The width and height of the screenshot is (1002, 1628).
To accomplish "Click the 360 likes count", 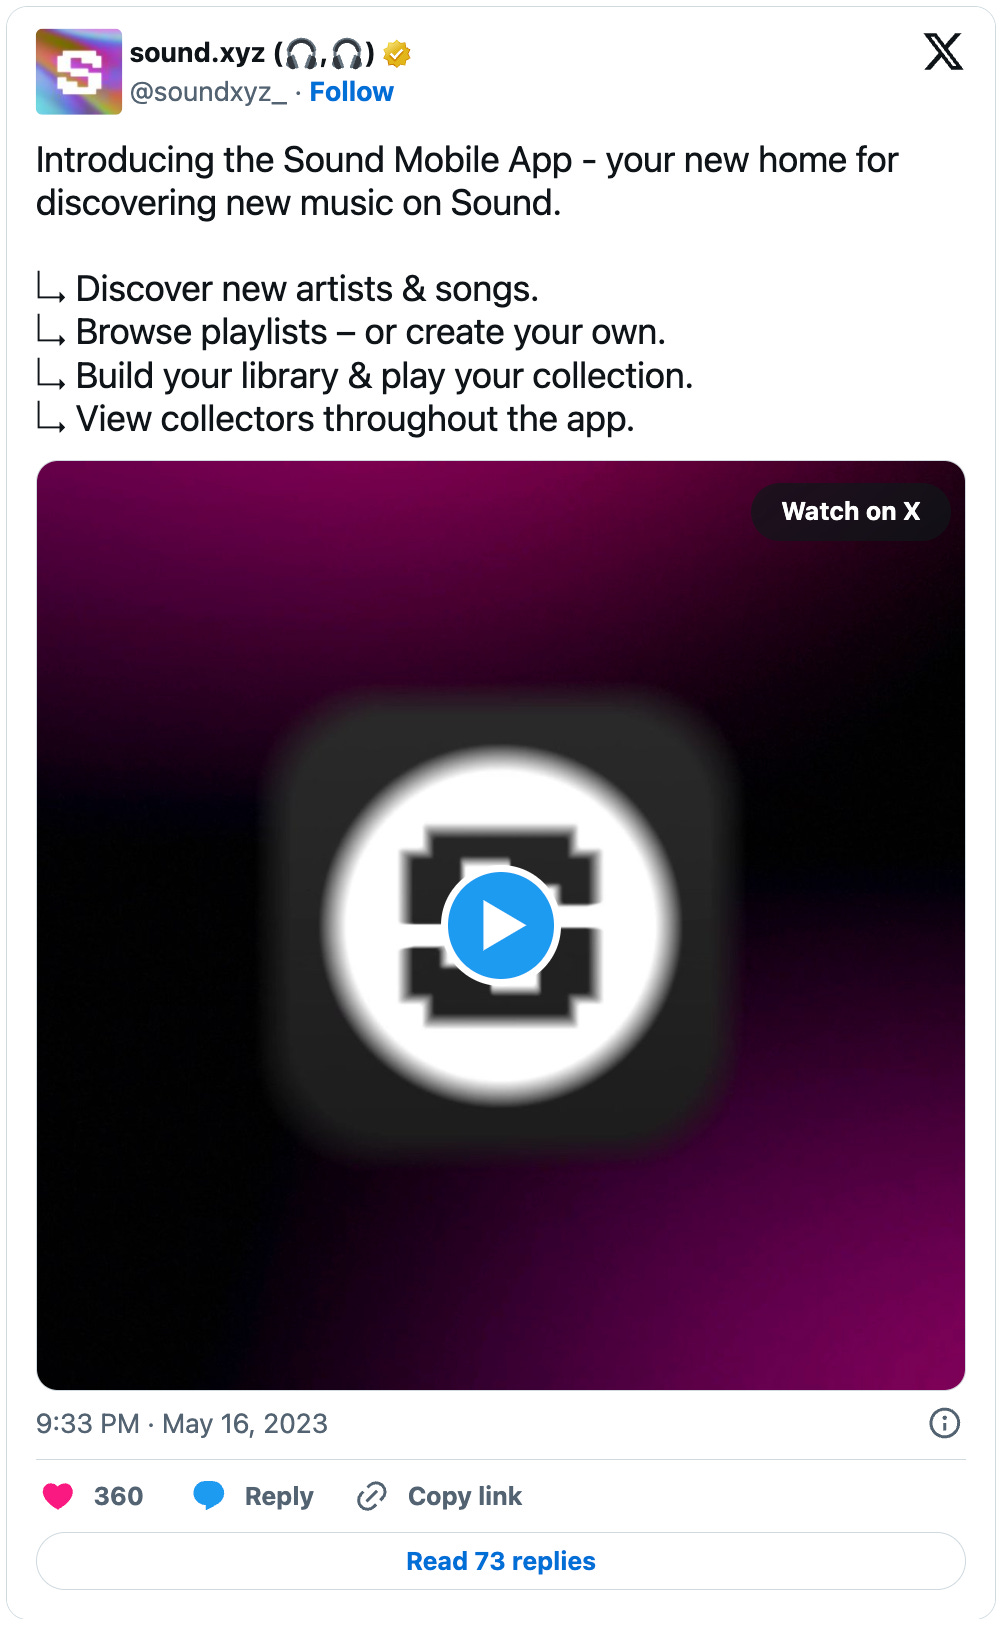I will click(x=118, y=1496).
